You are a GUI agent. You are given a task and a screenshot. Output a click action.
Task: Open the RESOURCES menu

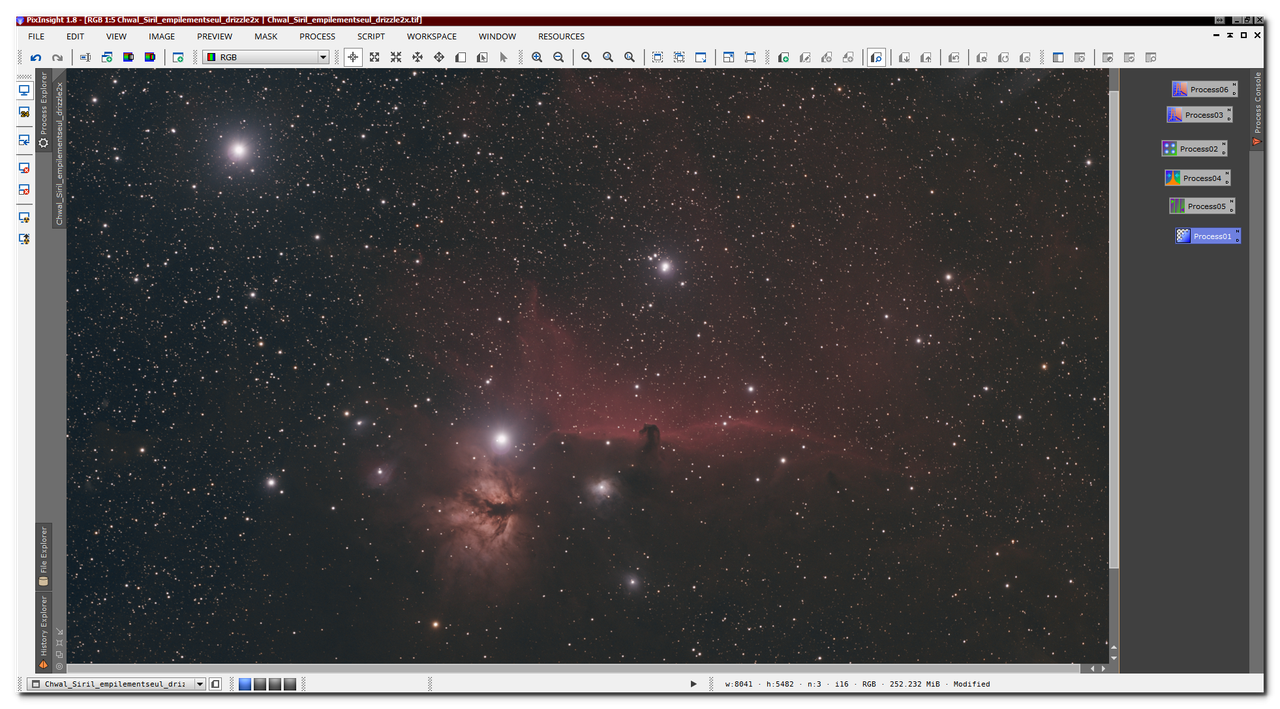pos(561,36)
